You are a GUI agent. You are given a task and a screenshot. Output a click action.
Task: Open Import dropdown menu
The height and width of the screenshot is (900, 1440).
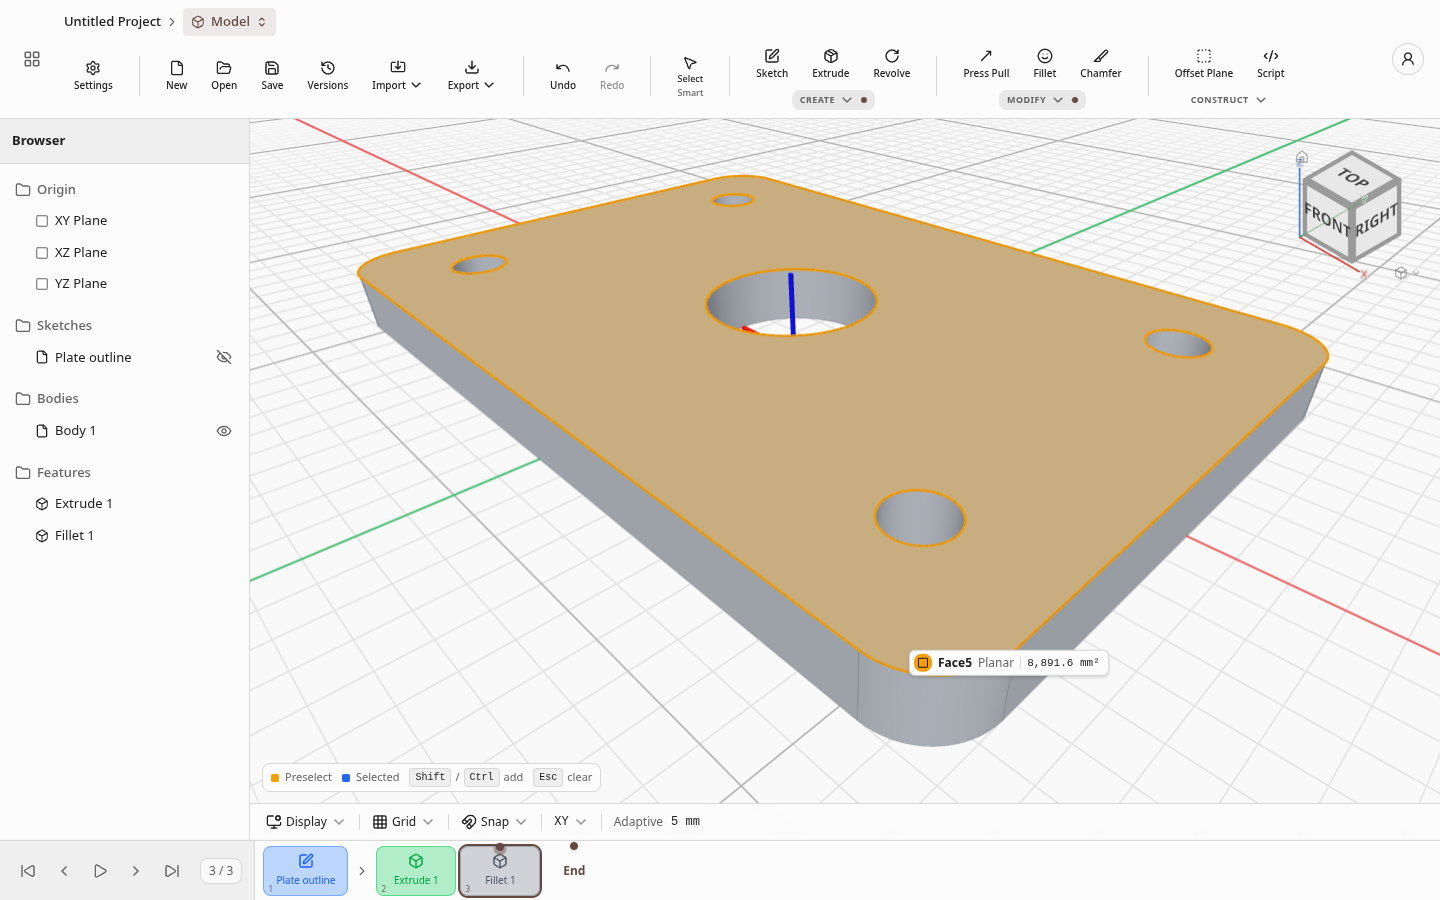click(x=396, y=75)
